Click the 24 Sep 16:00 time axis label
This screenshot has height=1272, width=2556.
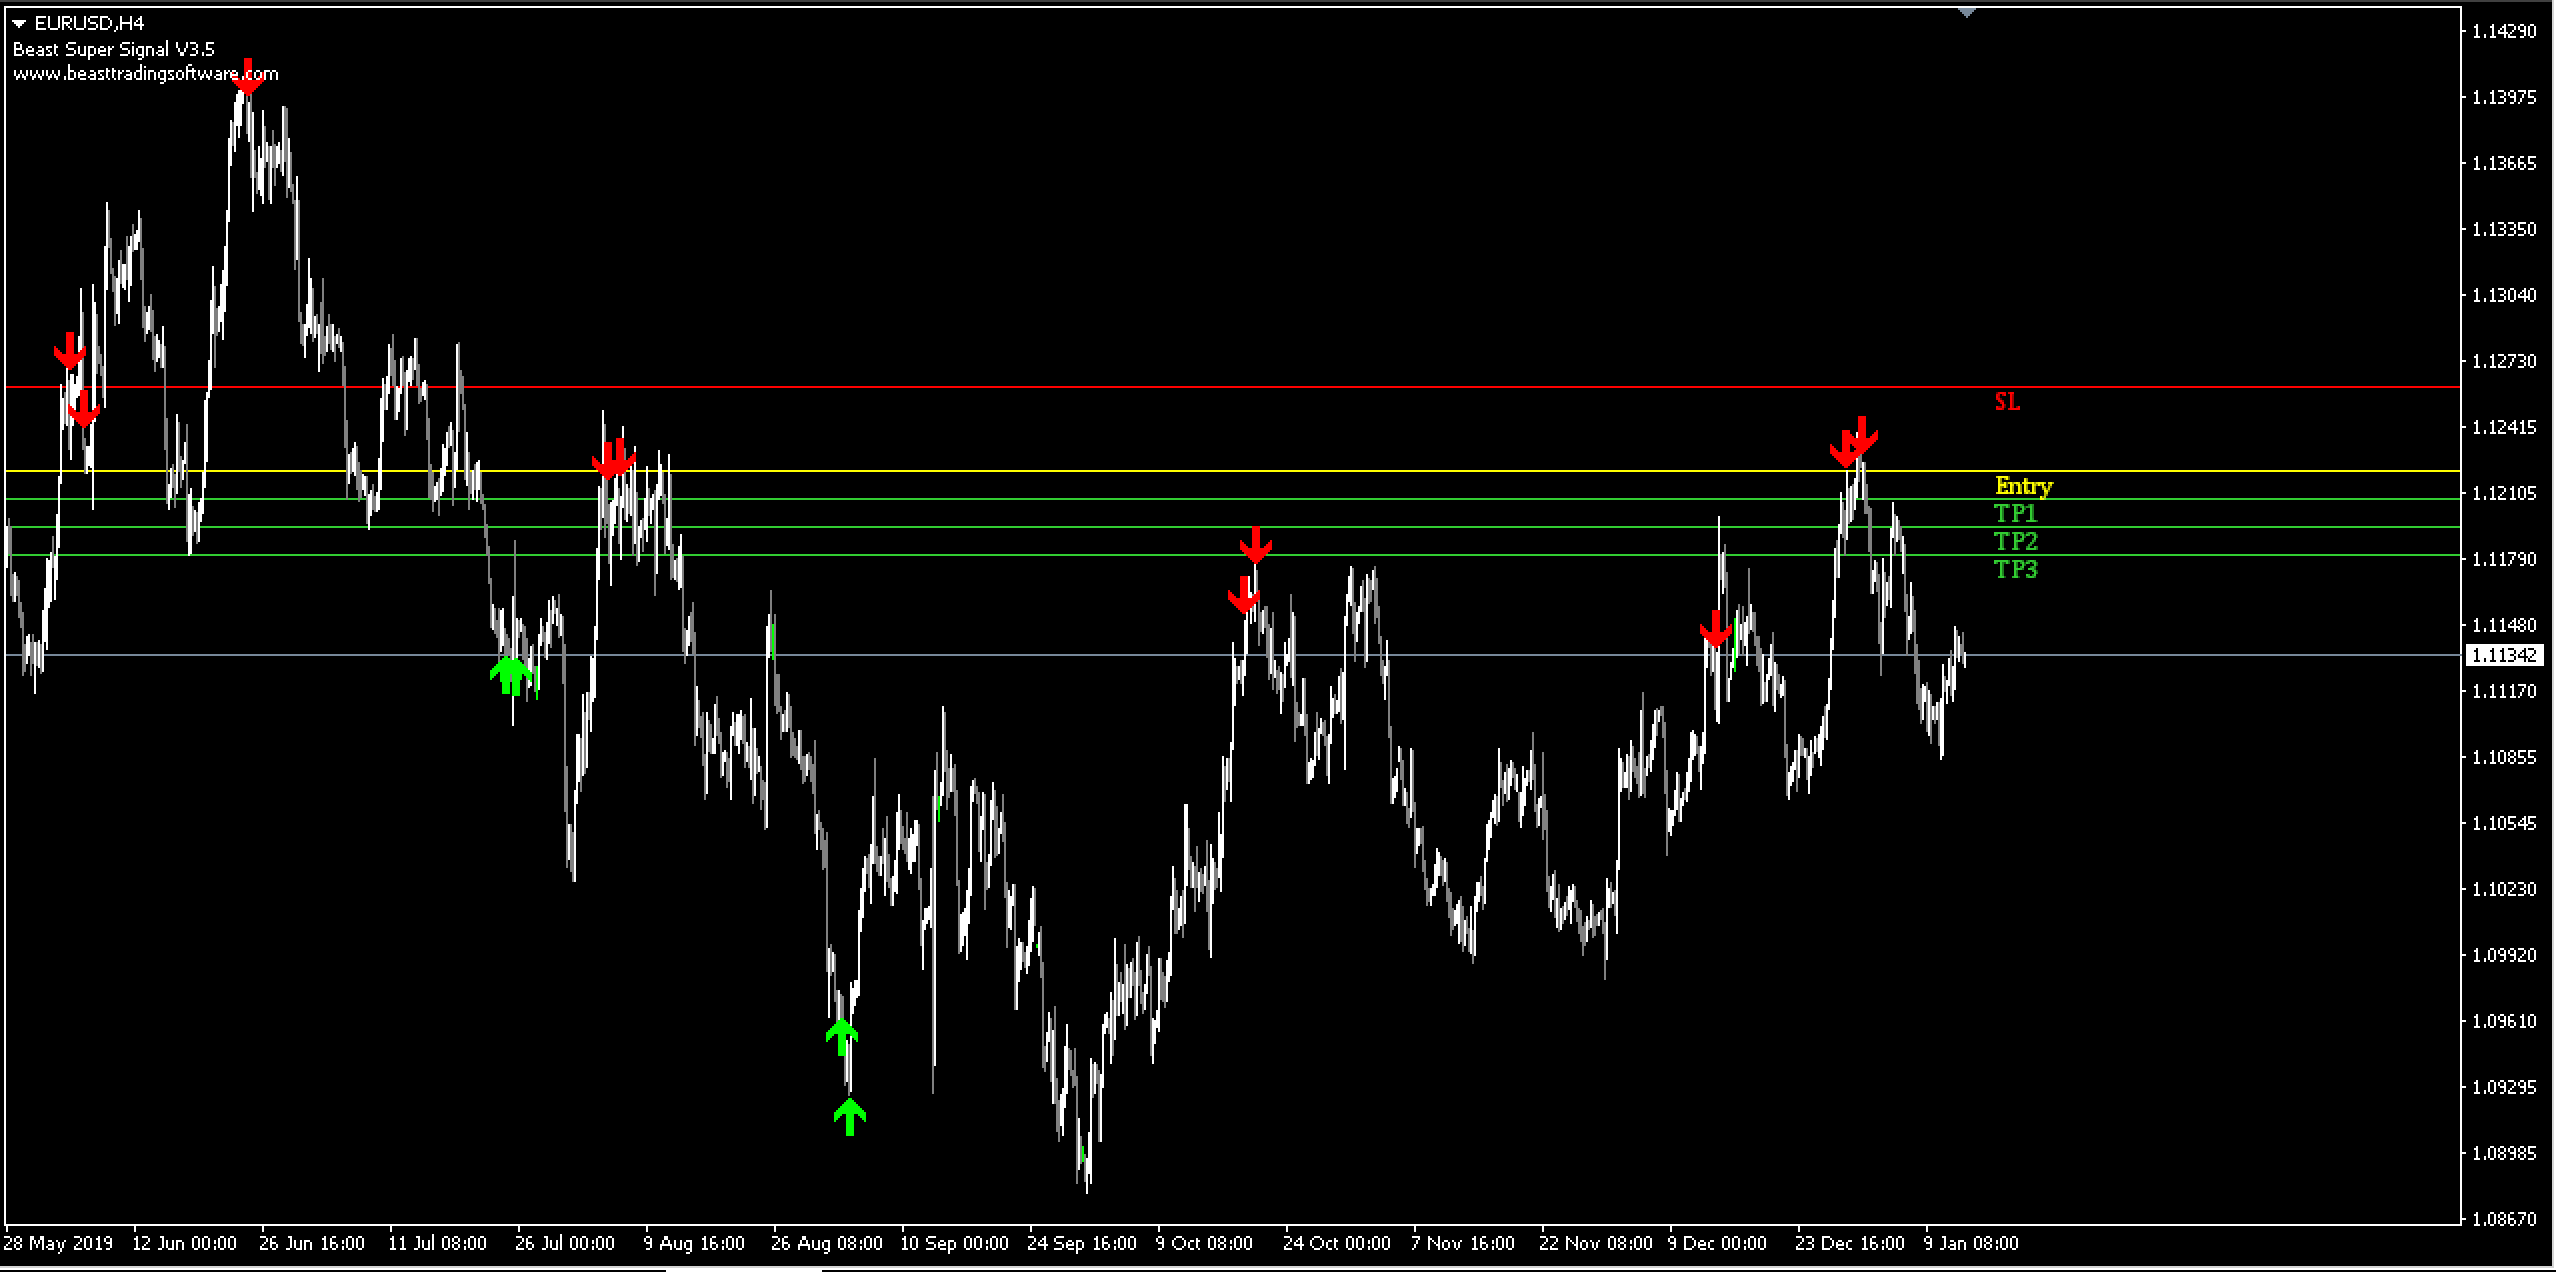coord(1081,1243)
